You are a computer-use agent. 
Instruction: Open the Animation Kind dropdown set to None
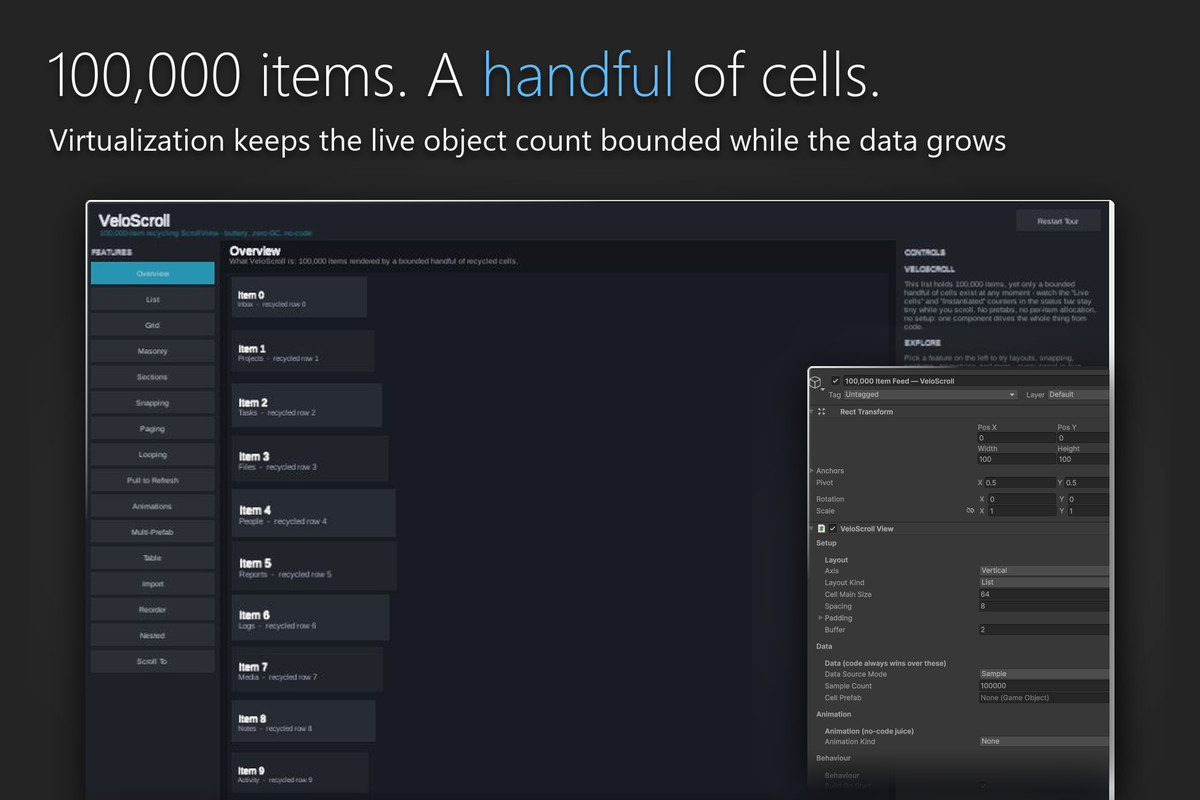(1043, 742)
